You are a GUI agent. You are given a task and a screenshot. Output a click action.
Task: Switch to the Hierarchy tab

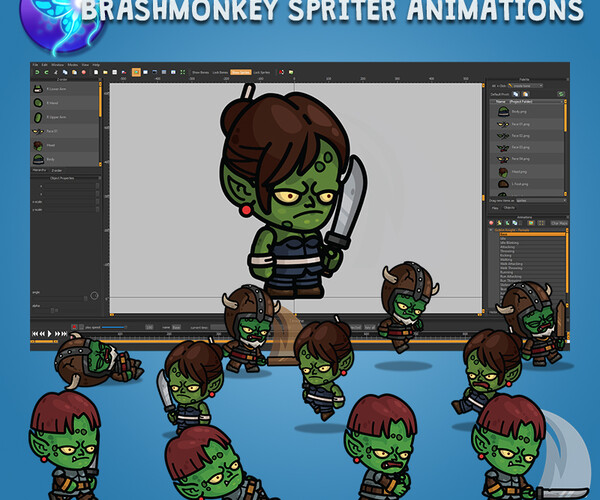tap(39, 170)
